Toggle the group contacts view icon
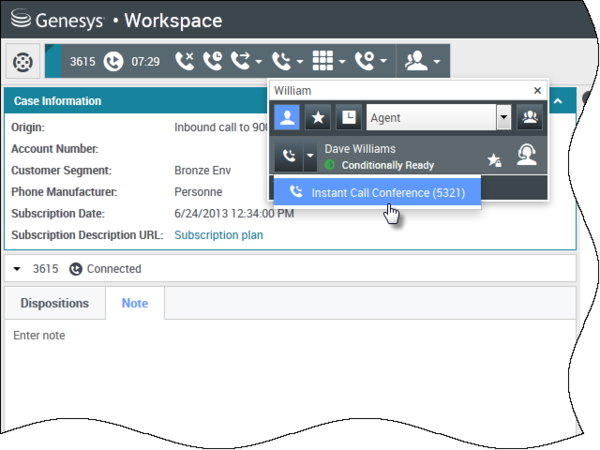Viewport: 600px width, 450px height. [530, 118]
